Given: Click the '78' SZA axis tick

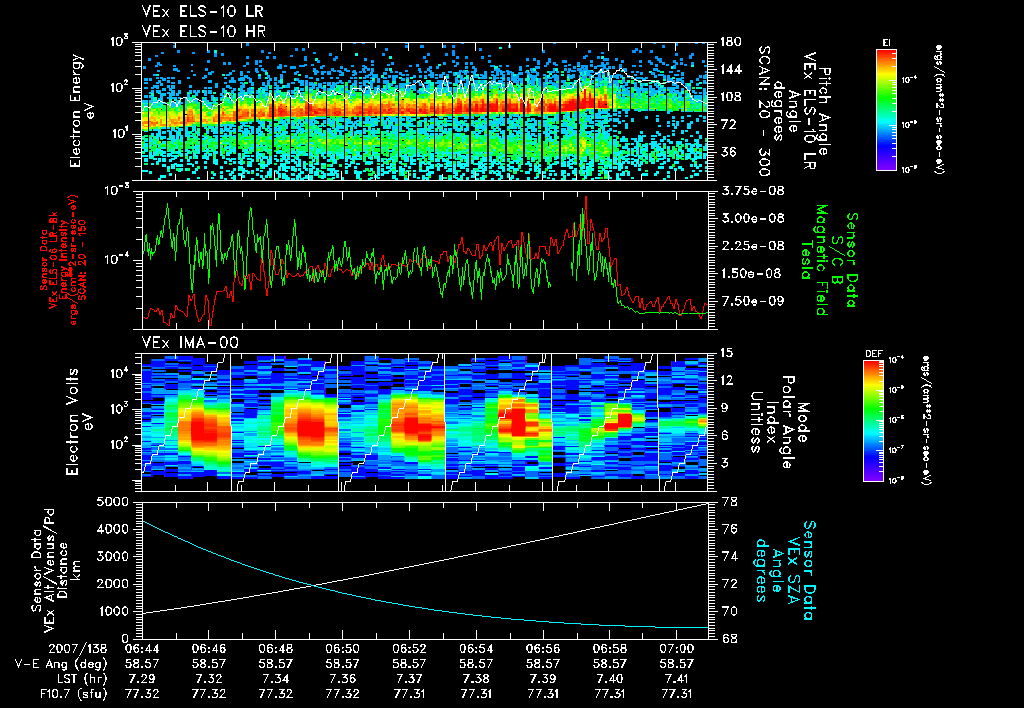Looking at the screenshot, I should tap(729, 502).
